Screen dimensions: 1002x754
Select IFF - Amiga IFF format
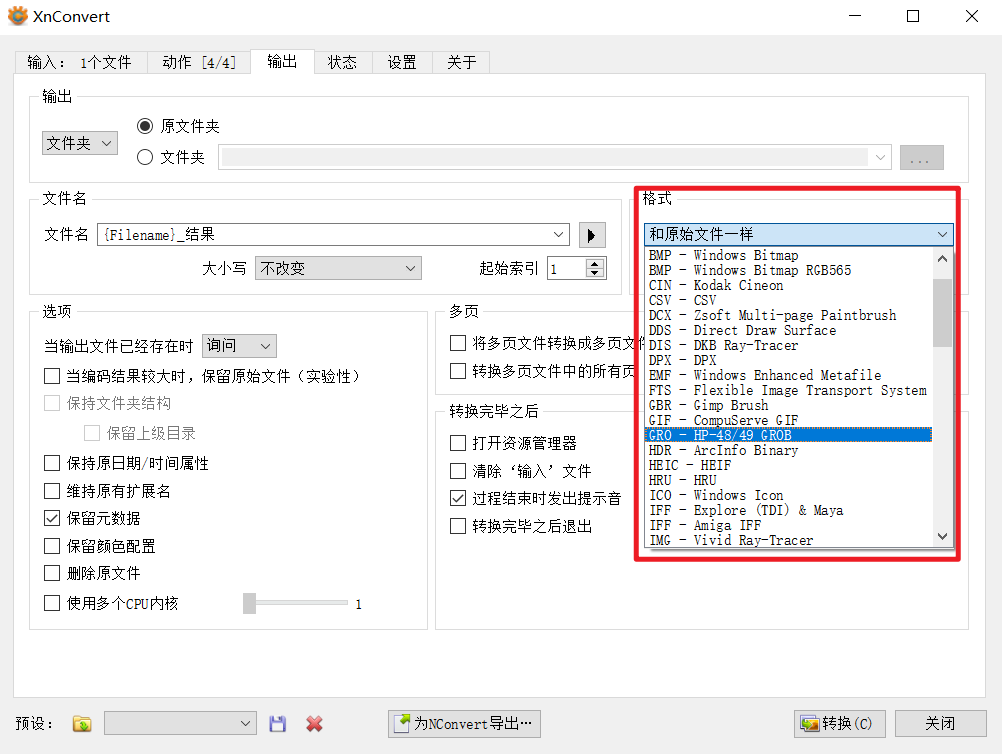pos(789,525)
